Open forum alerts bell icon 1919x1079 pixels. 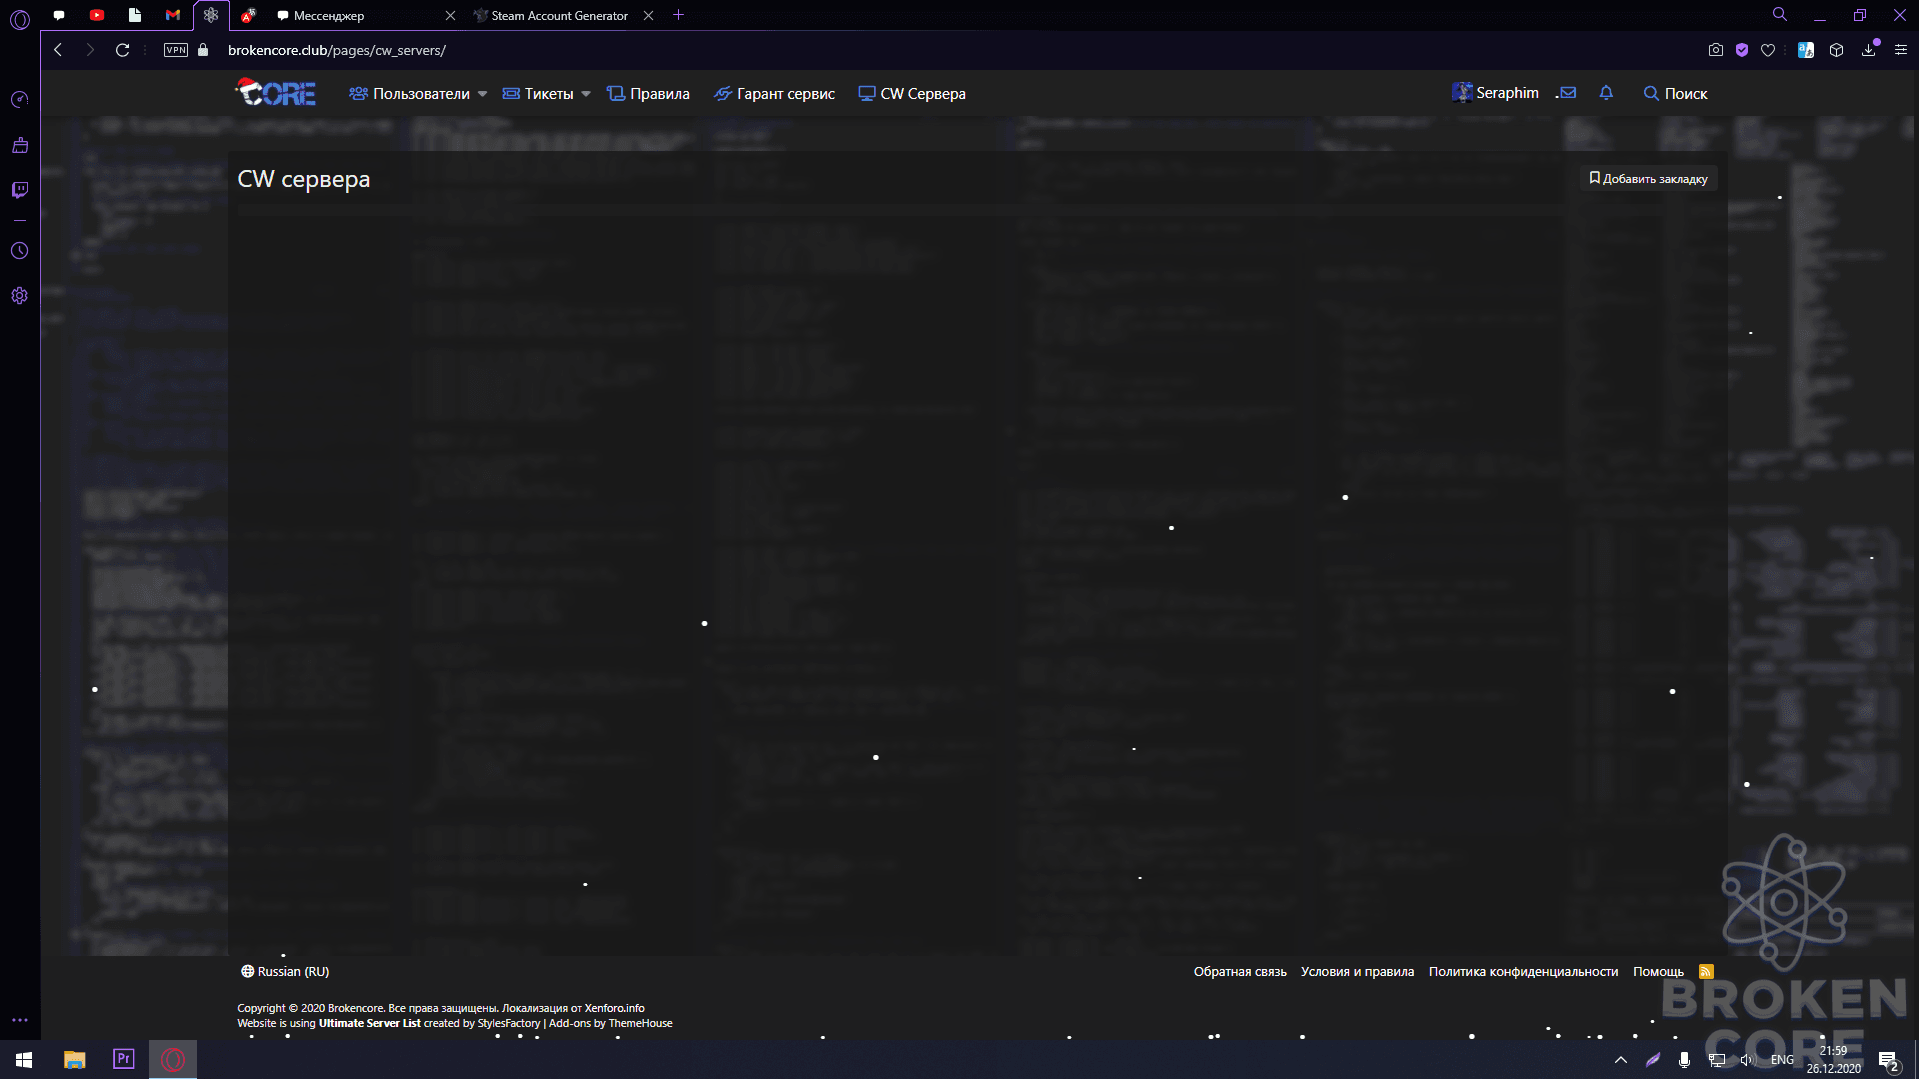click(x=1606, y=93)
